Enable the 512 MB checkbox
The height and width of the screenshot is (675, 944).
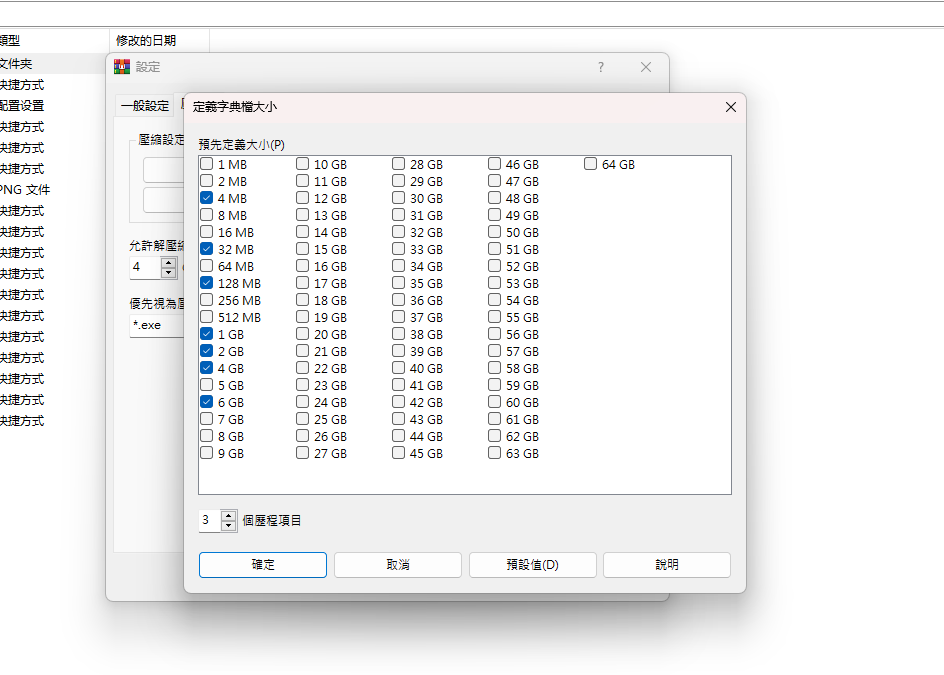[x=206, y=317]
